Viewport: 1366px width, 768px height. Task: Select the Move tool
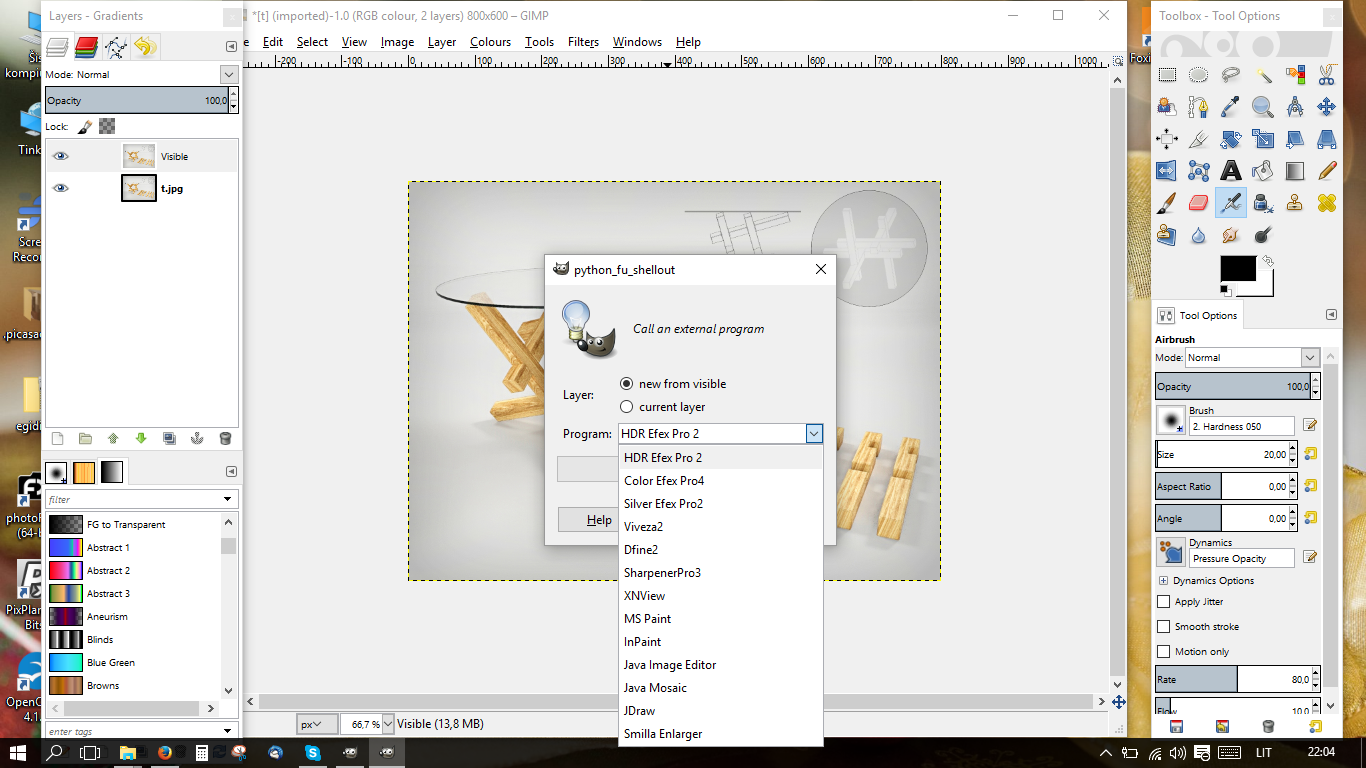coord(1327,107)
